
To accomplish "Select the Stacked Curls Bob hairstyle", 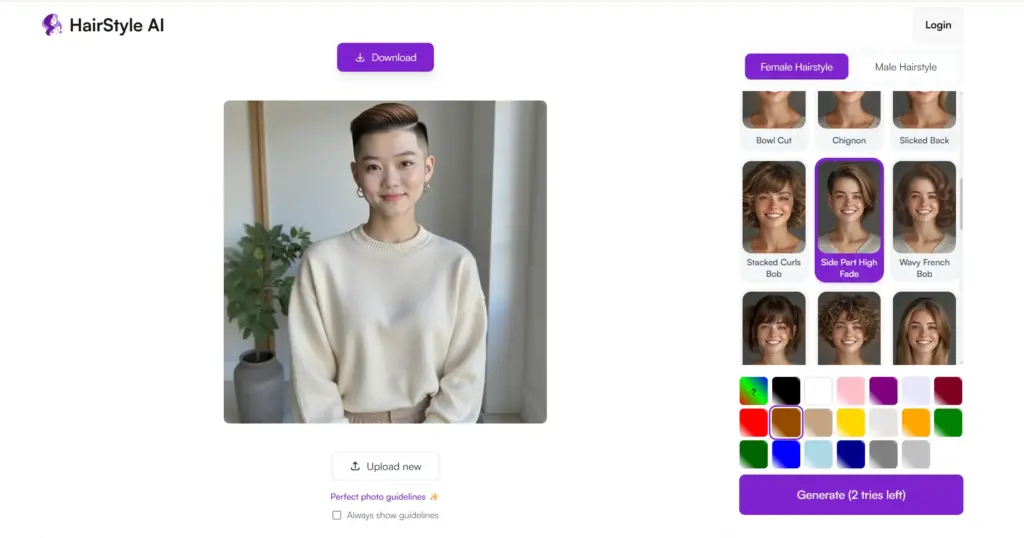I will pos(774,220).
